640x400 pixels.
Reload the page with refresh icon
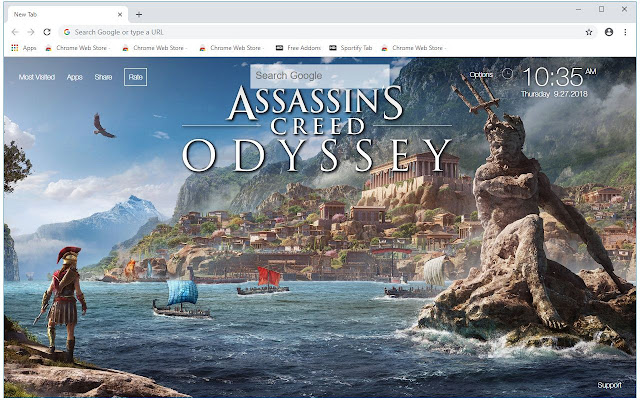point(47,32)
